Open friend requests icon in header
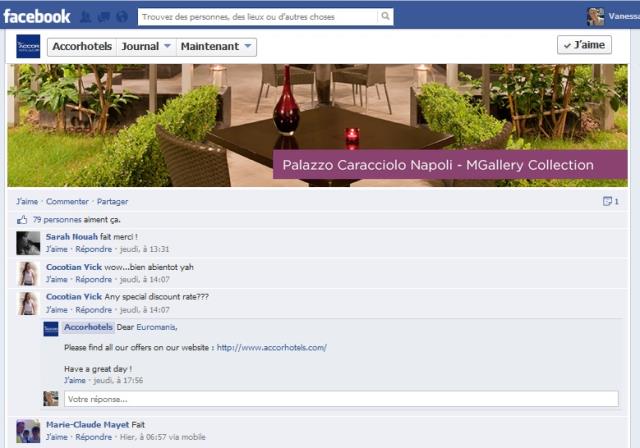 click(x=86, y=16)
